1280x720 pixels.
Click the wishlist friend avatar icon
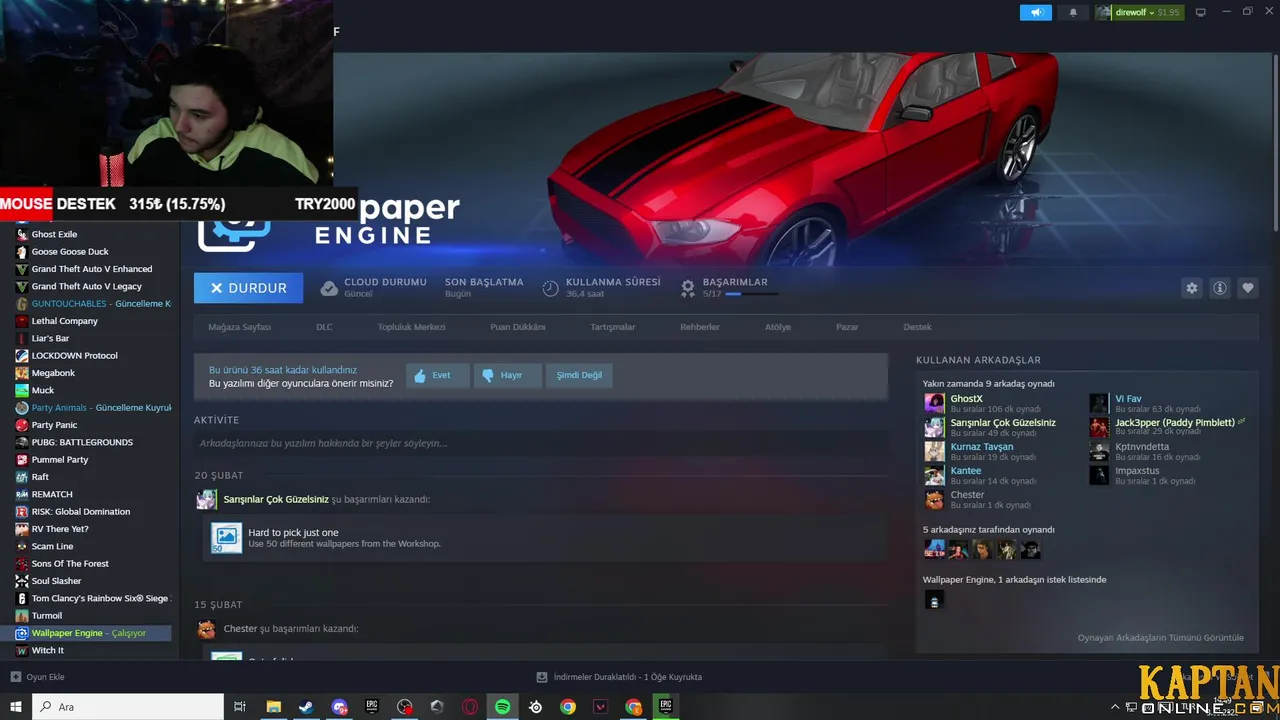coord(934,599)
